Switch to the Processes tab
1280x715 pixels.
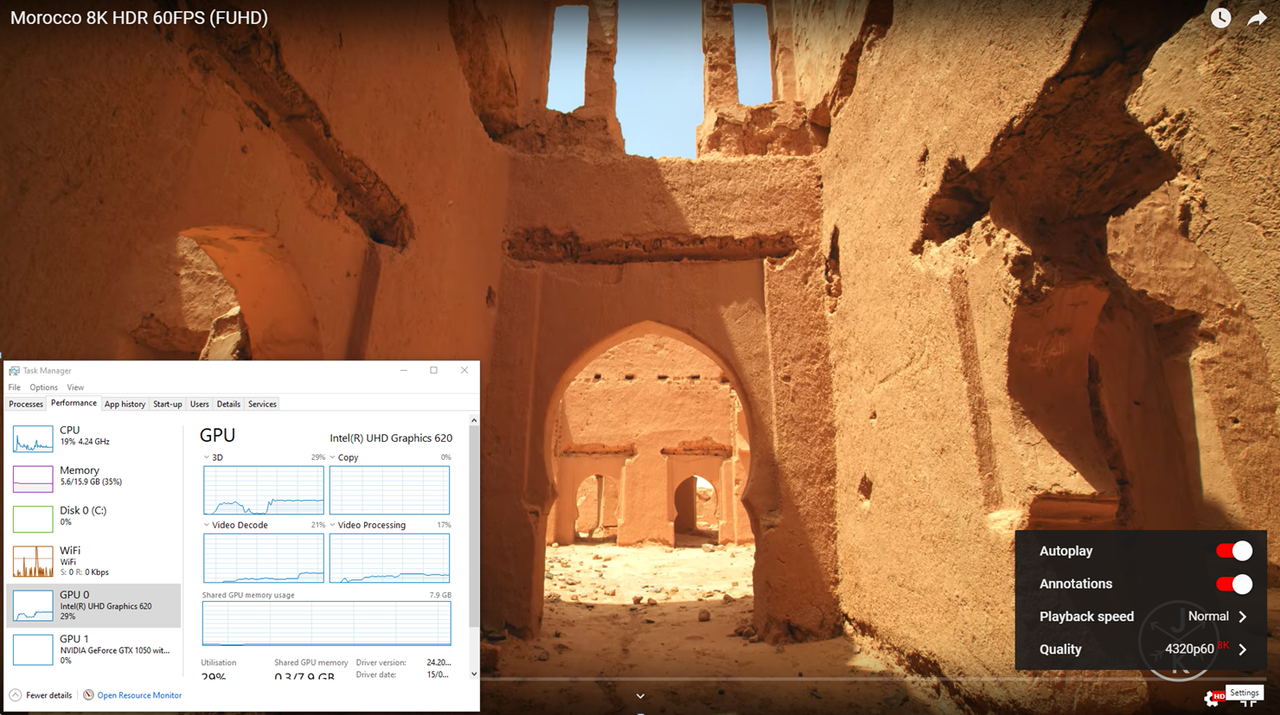click(x=26, y=404)
